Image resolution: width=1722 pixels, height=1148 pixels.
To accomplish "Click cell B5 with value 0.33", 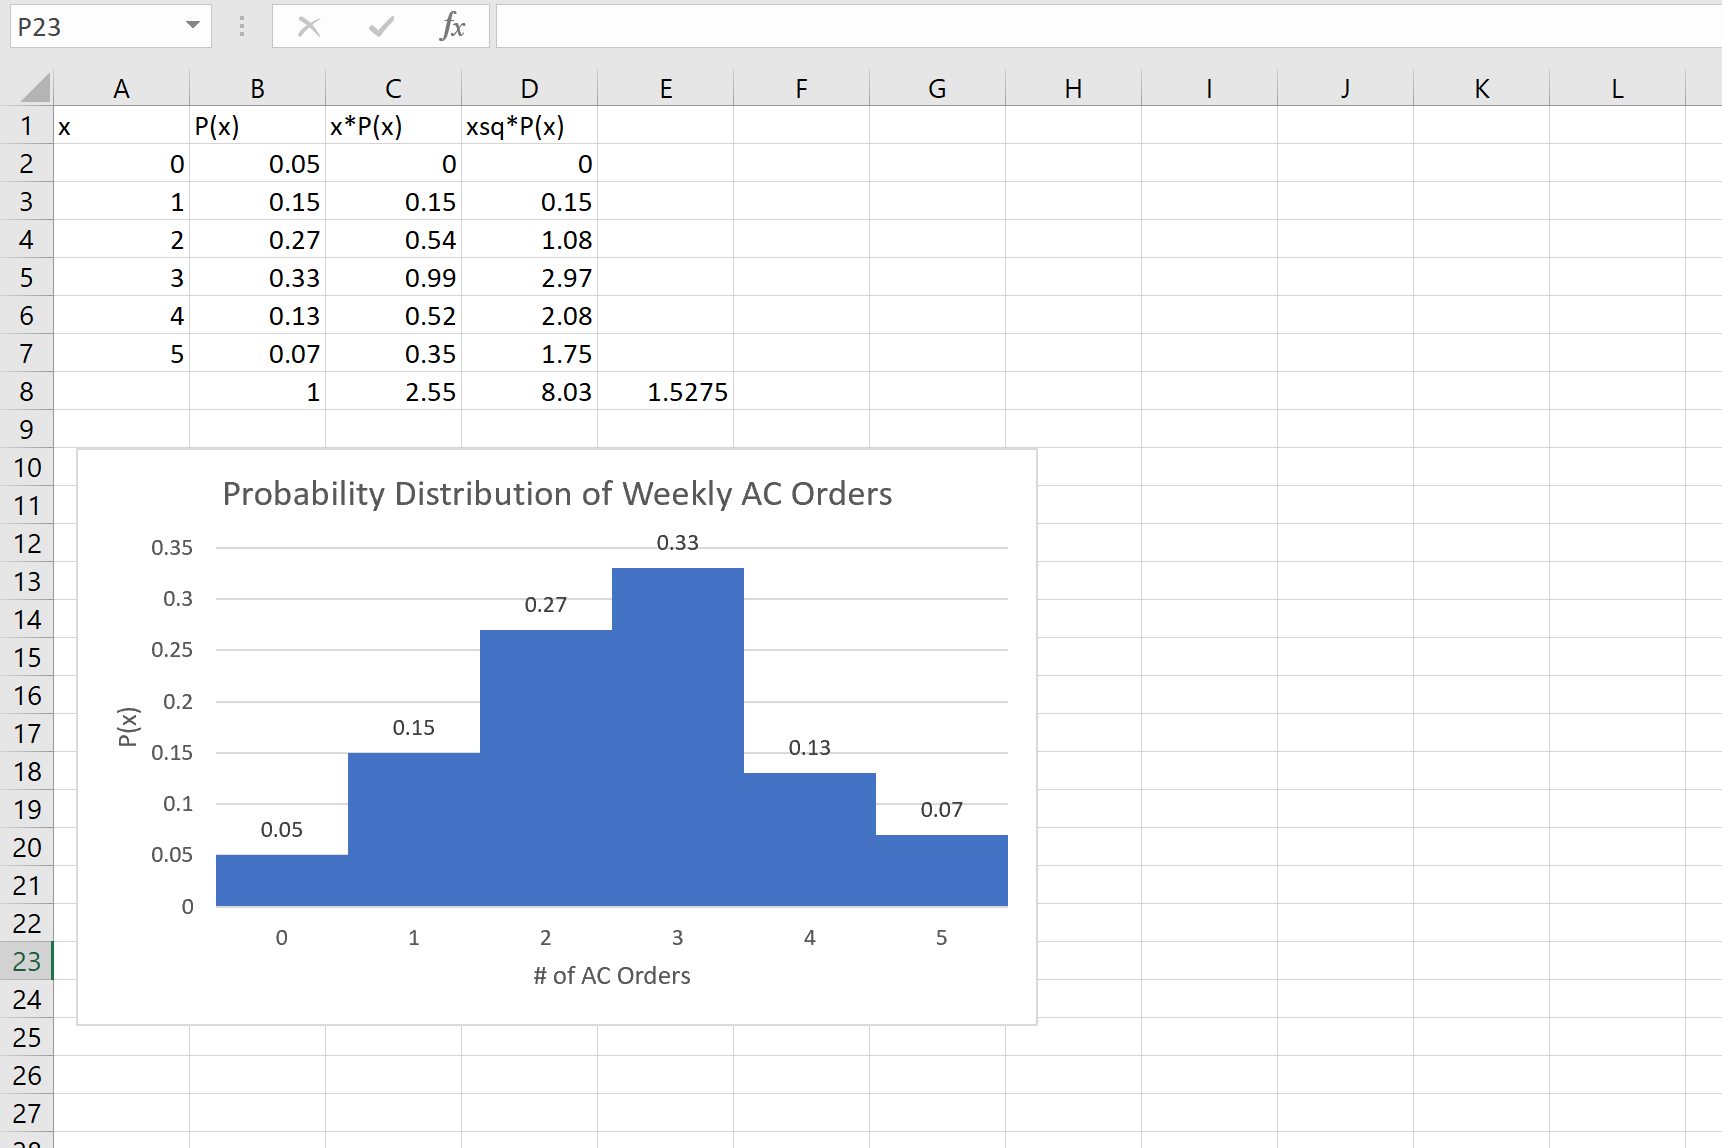I will [257, 278].
